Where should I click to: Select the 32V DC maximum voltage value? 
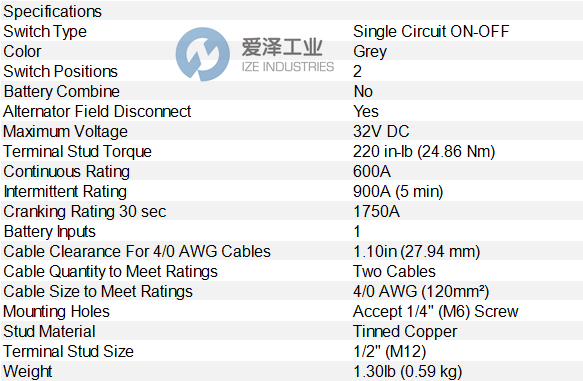coord(381,132)
